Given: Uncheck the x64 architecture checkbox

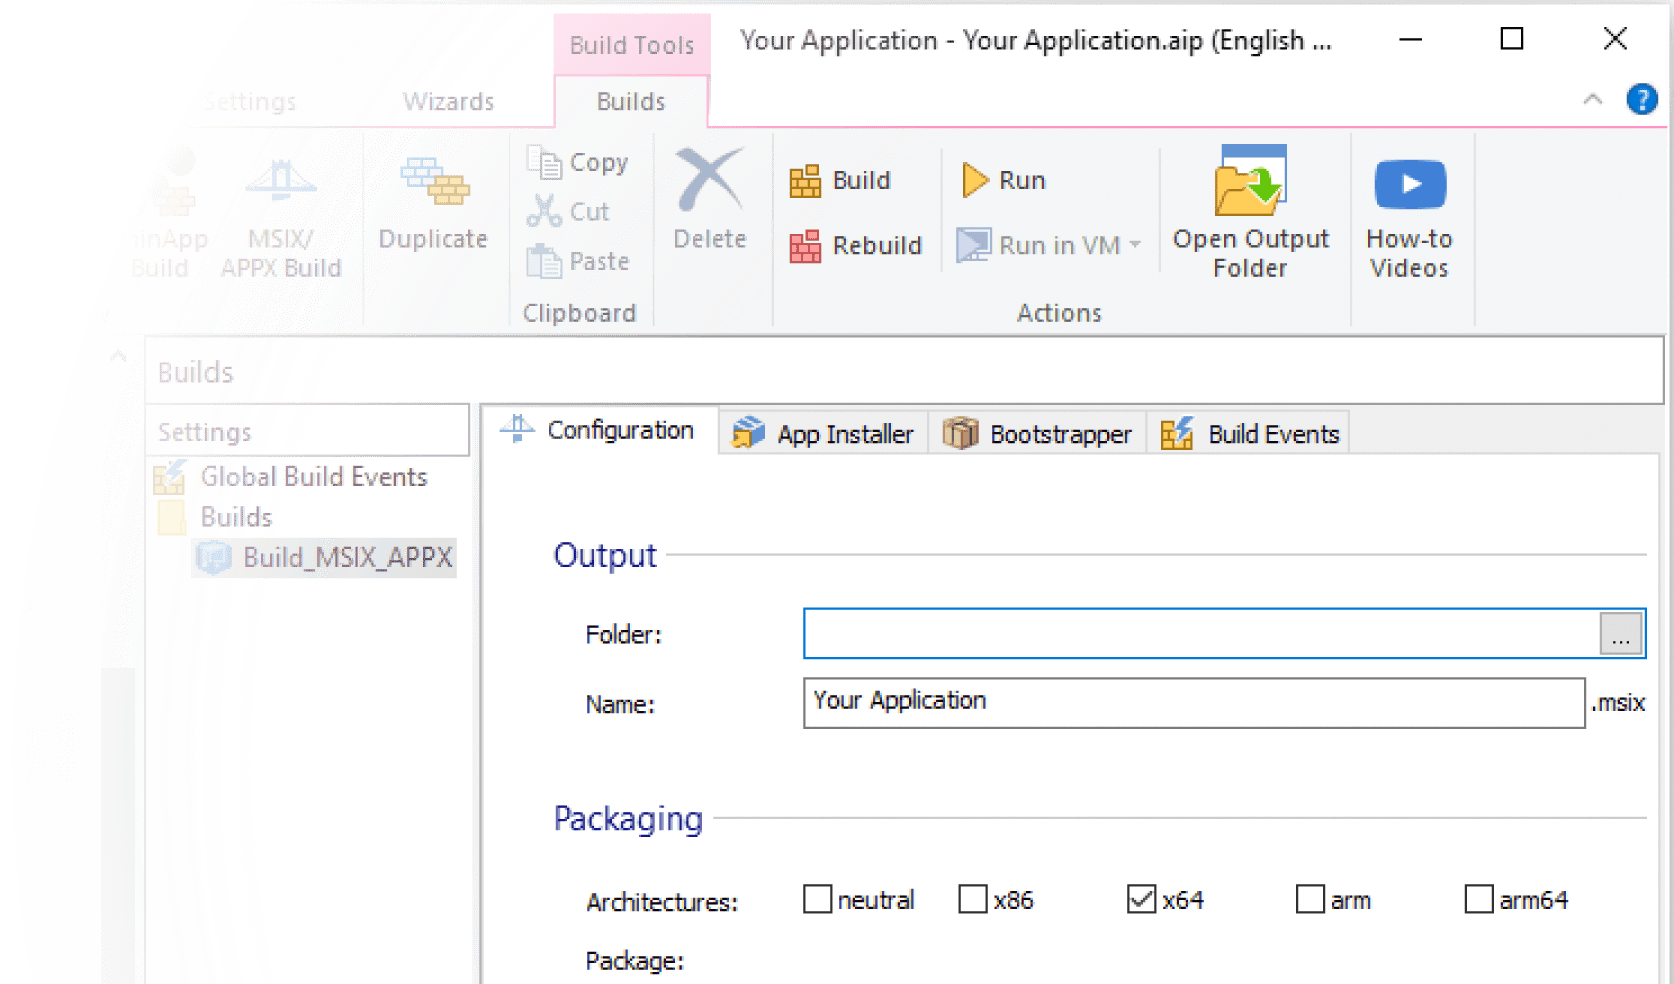Looking at the screenshot, I should [x=1142, y=899].
